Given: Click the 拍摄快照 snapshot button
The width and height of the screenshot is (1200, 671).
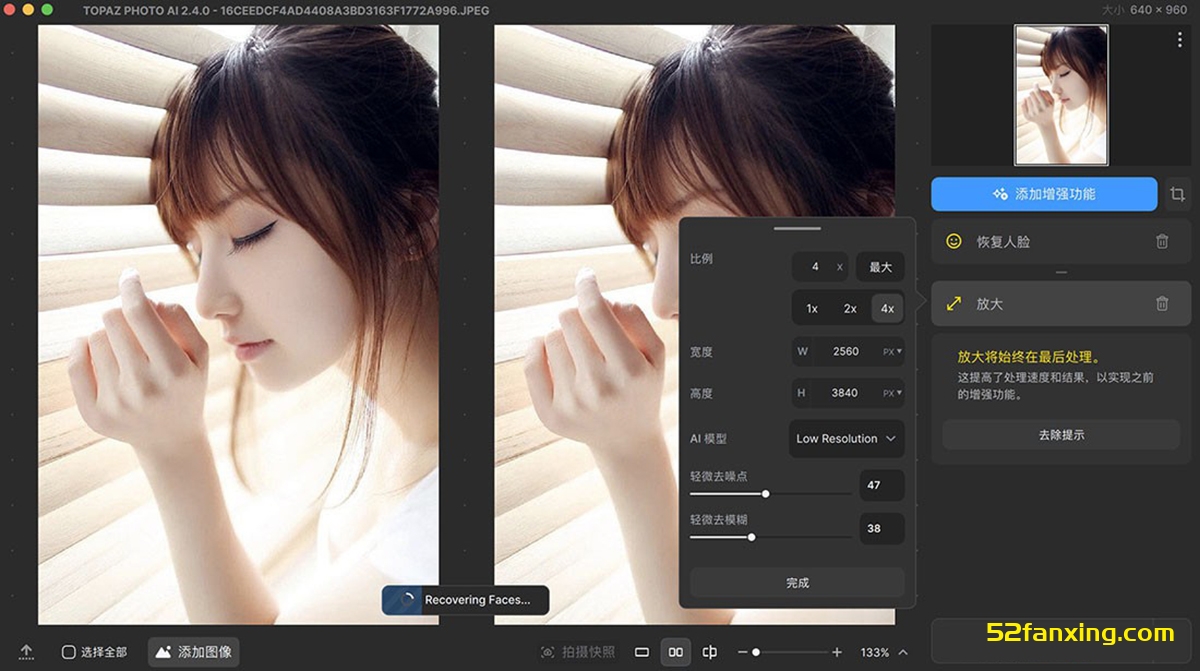Looking at the screenshot, I should coord(578,652).
